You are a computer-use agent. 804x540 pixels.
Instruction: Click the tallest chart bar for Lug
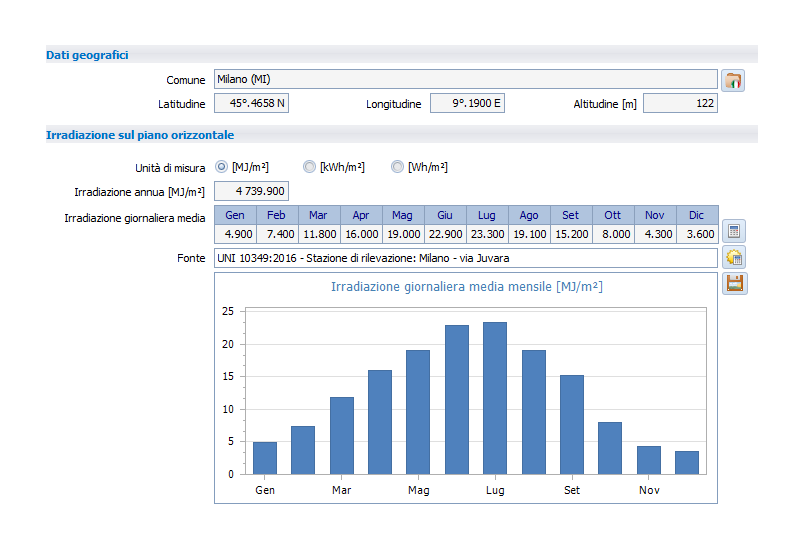(495, 398)
